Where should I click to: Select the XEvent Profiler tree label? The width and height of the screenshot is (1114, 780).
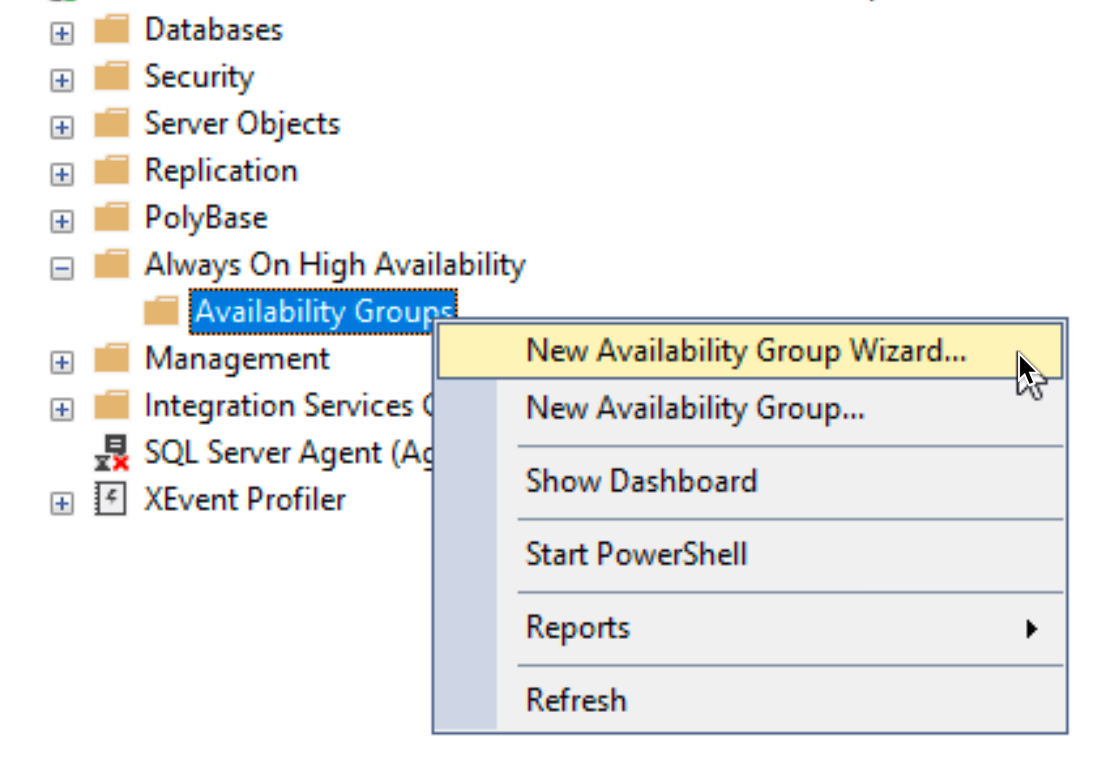click(245, 499)
